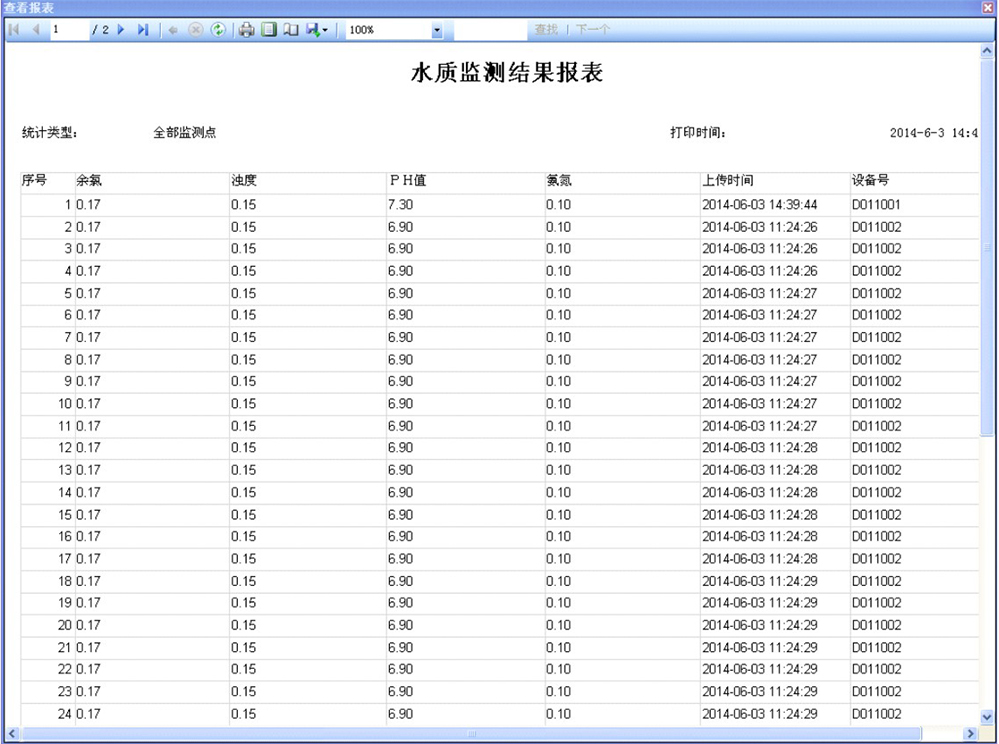This screenshot has height=744, width=999.
Task: Refresh the report
Action: point(217,30)
